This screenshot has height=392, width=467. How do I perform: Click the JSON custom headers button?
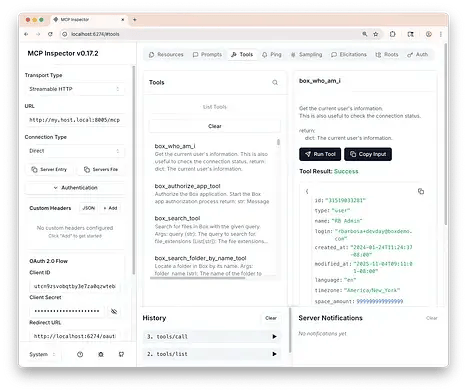click(88, 208)
